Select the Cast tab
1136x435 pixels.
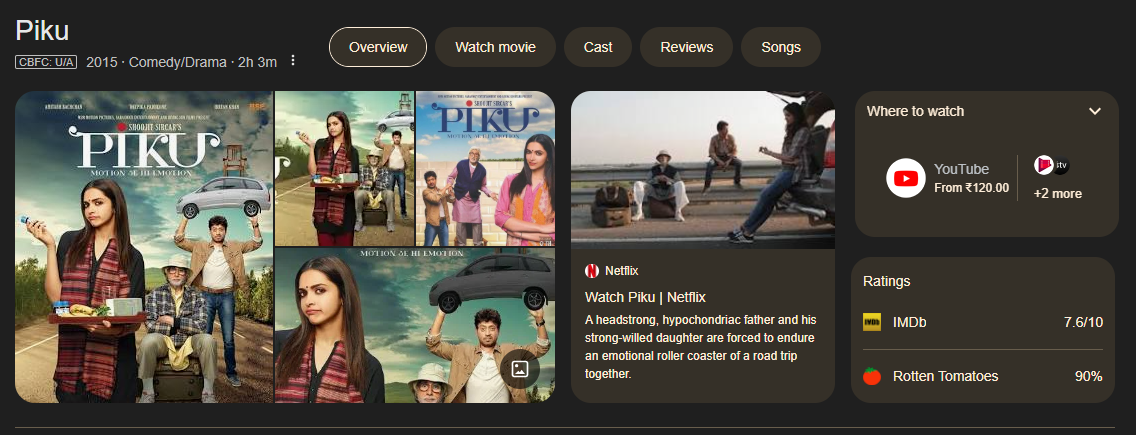(598, 47)
